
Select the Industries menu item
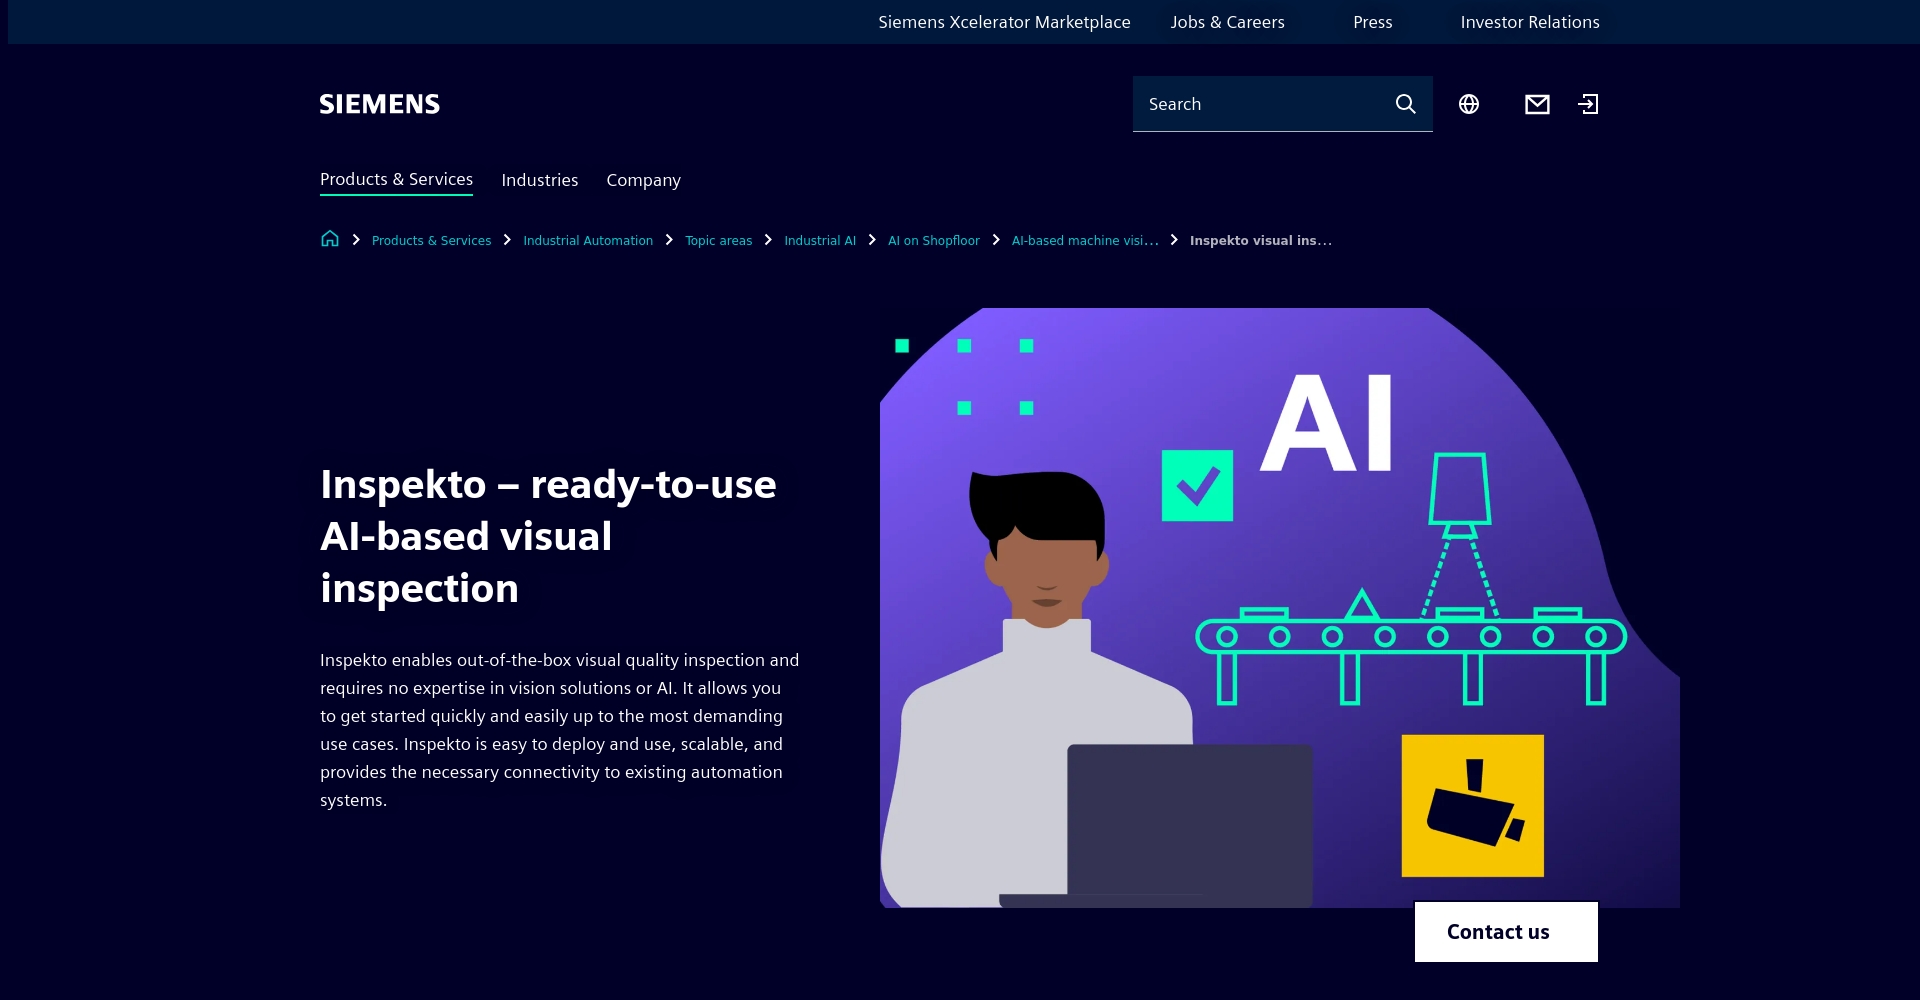tap(540, 180)
